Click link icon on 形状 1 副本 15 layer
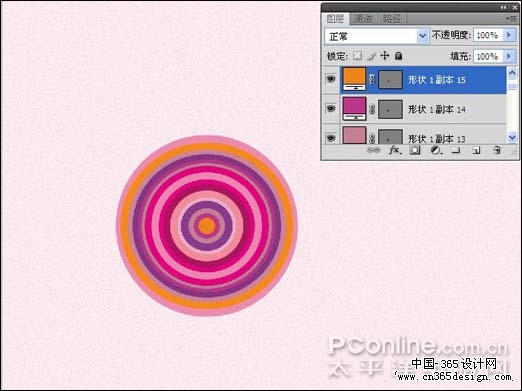522x391 pixels. coord(372,79)
